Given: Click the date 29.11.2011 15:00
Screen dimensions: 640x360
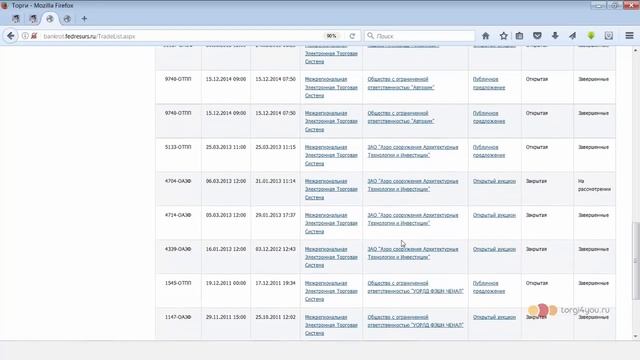Looking at the screenshot, I should coord(226,317).
